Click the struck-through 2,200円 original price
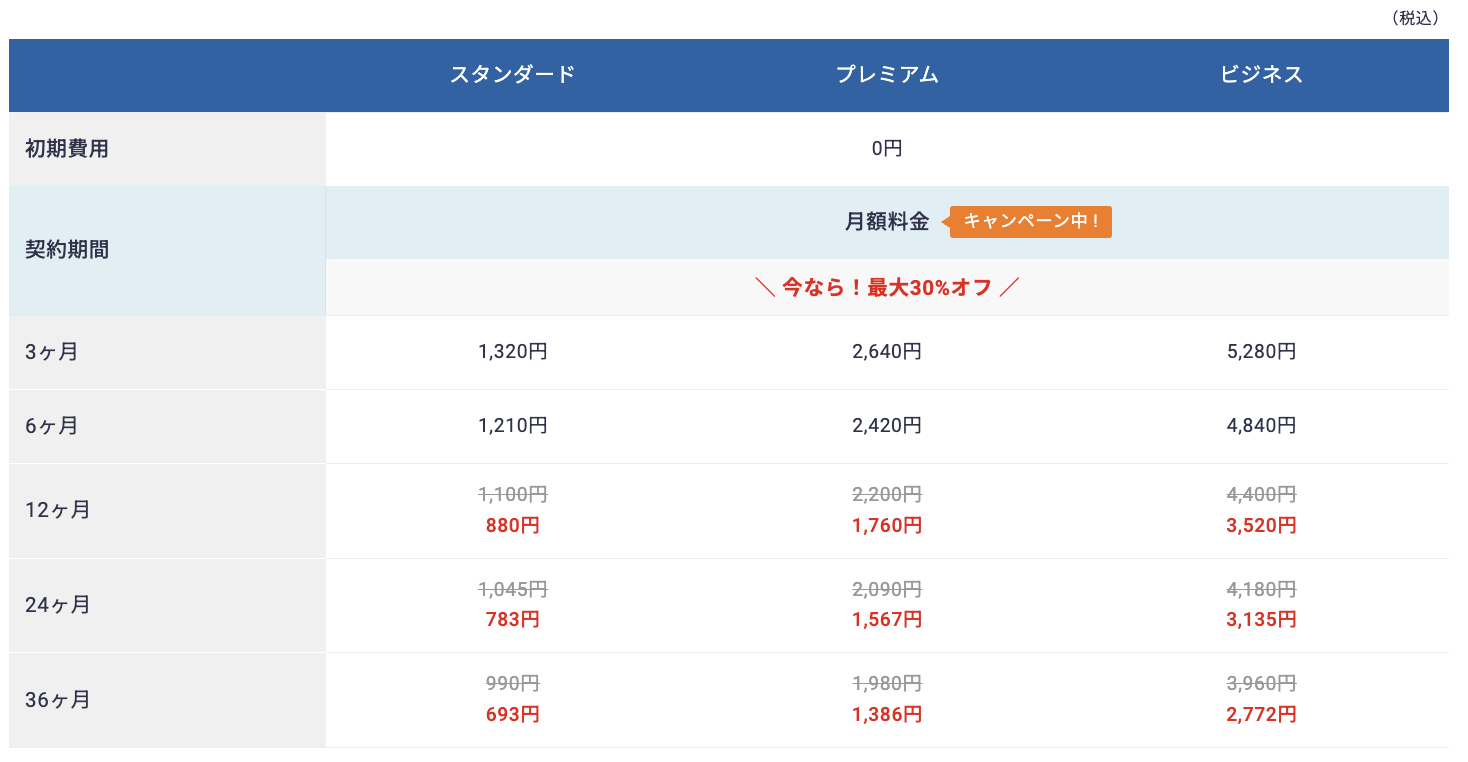The image size is (1468, 762). [887, 494]
